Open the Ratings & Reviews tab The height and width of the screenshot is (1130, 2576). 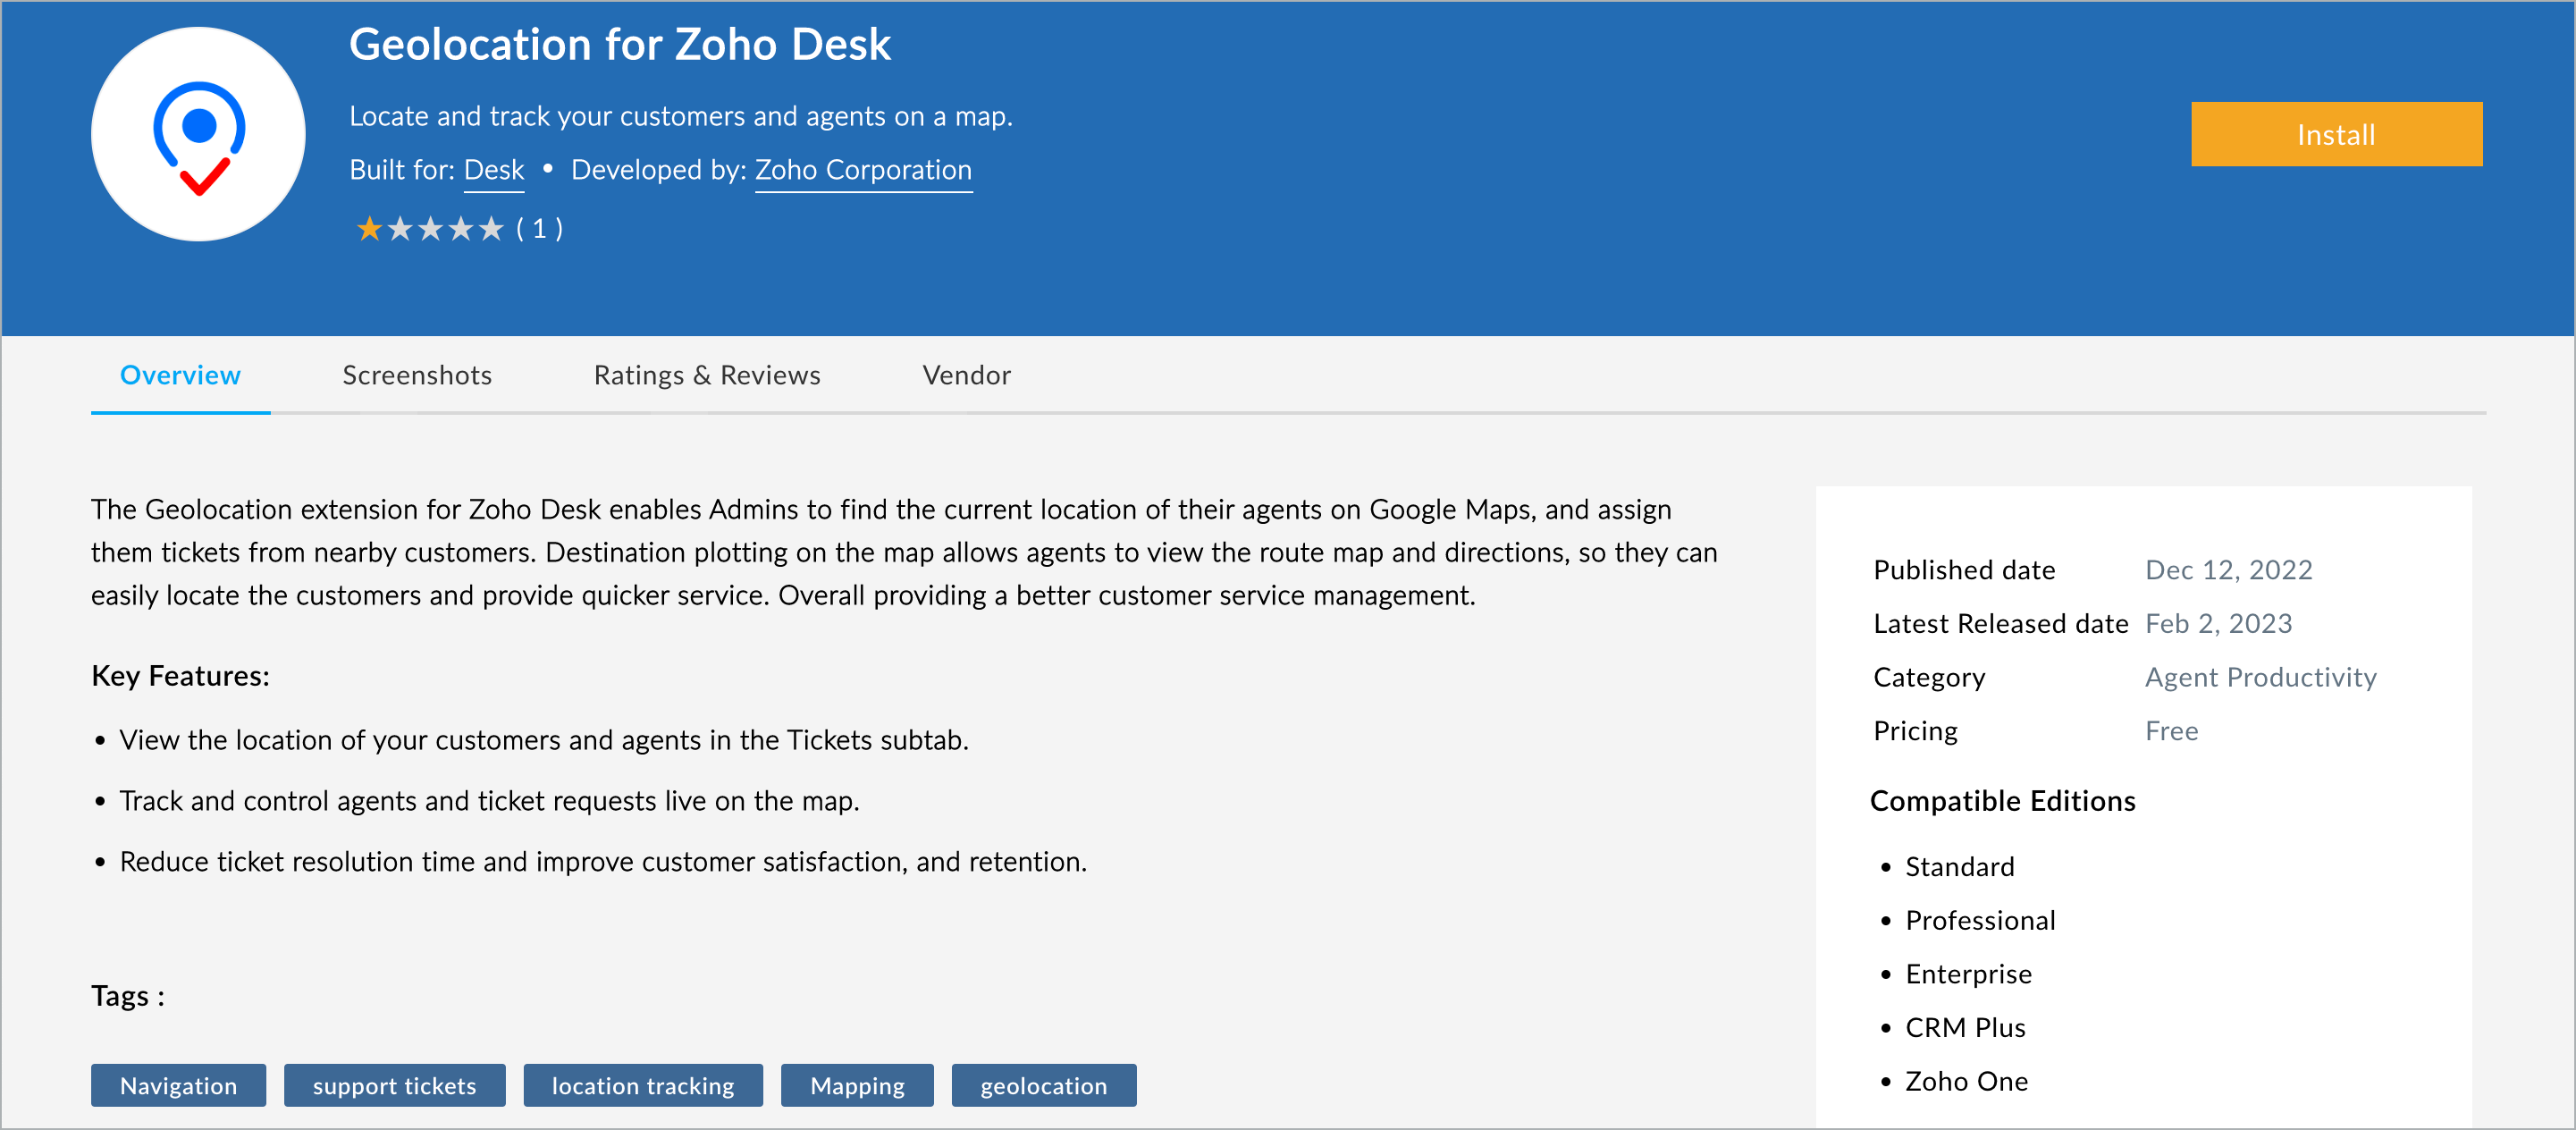(x=707, y=375)
